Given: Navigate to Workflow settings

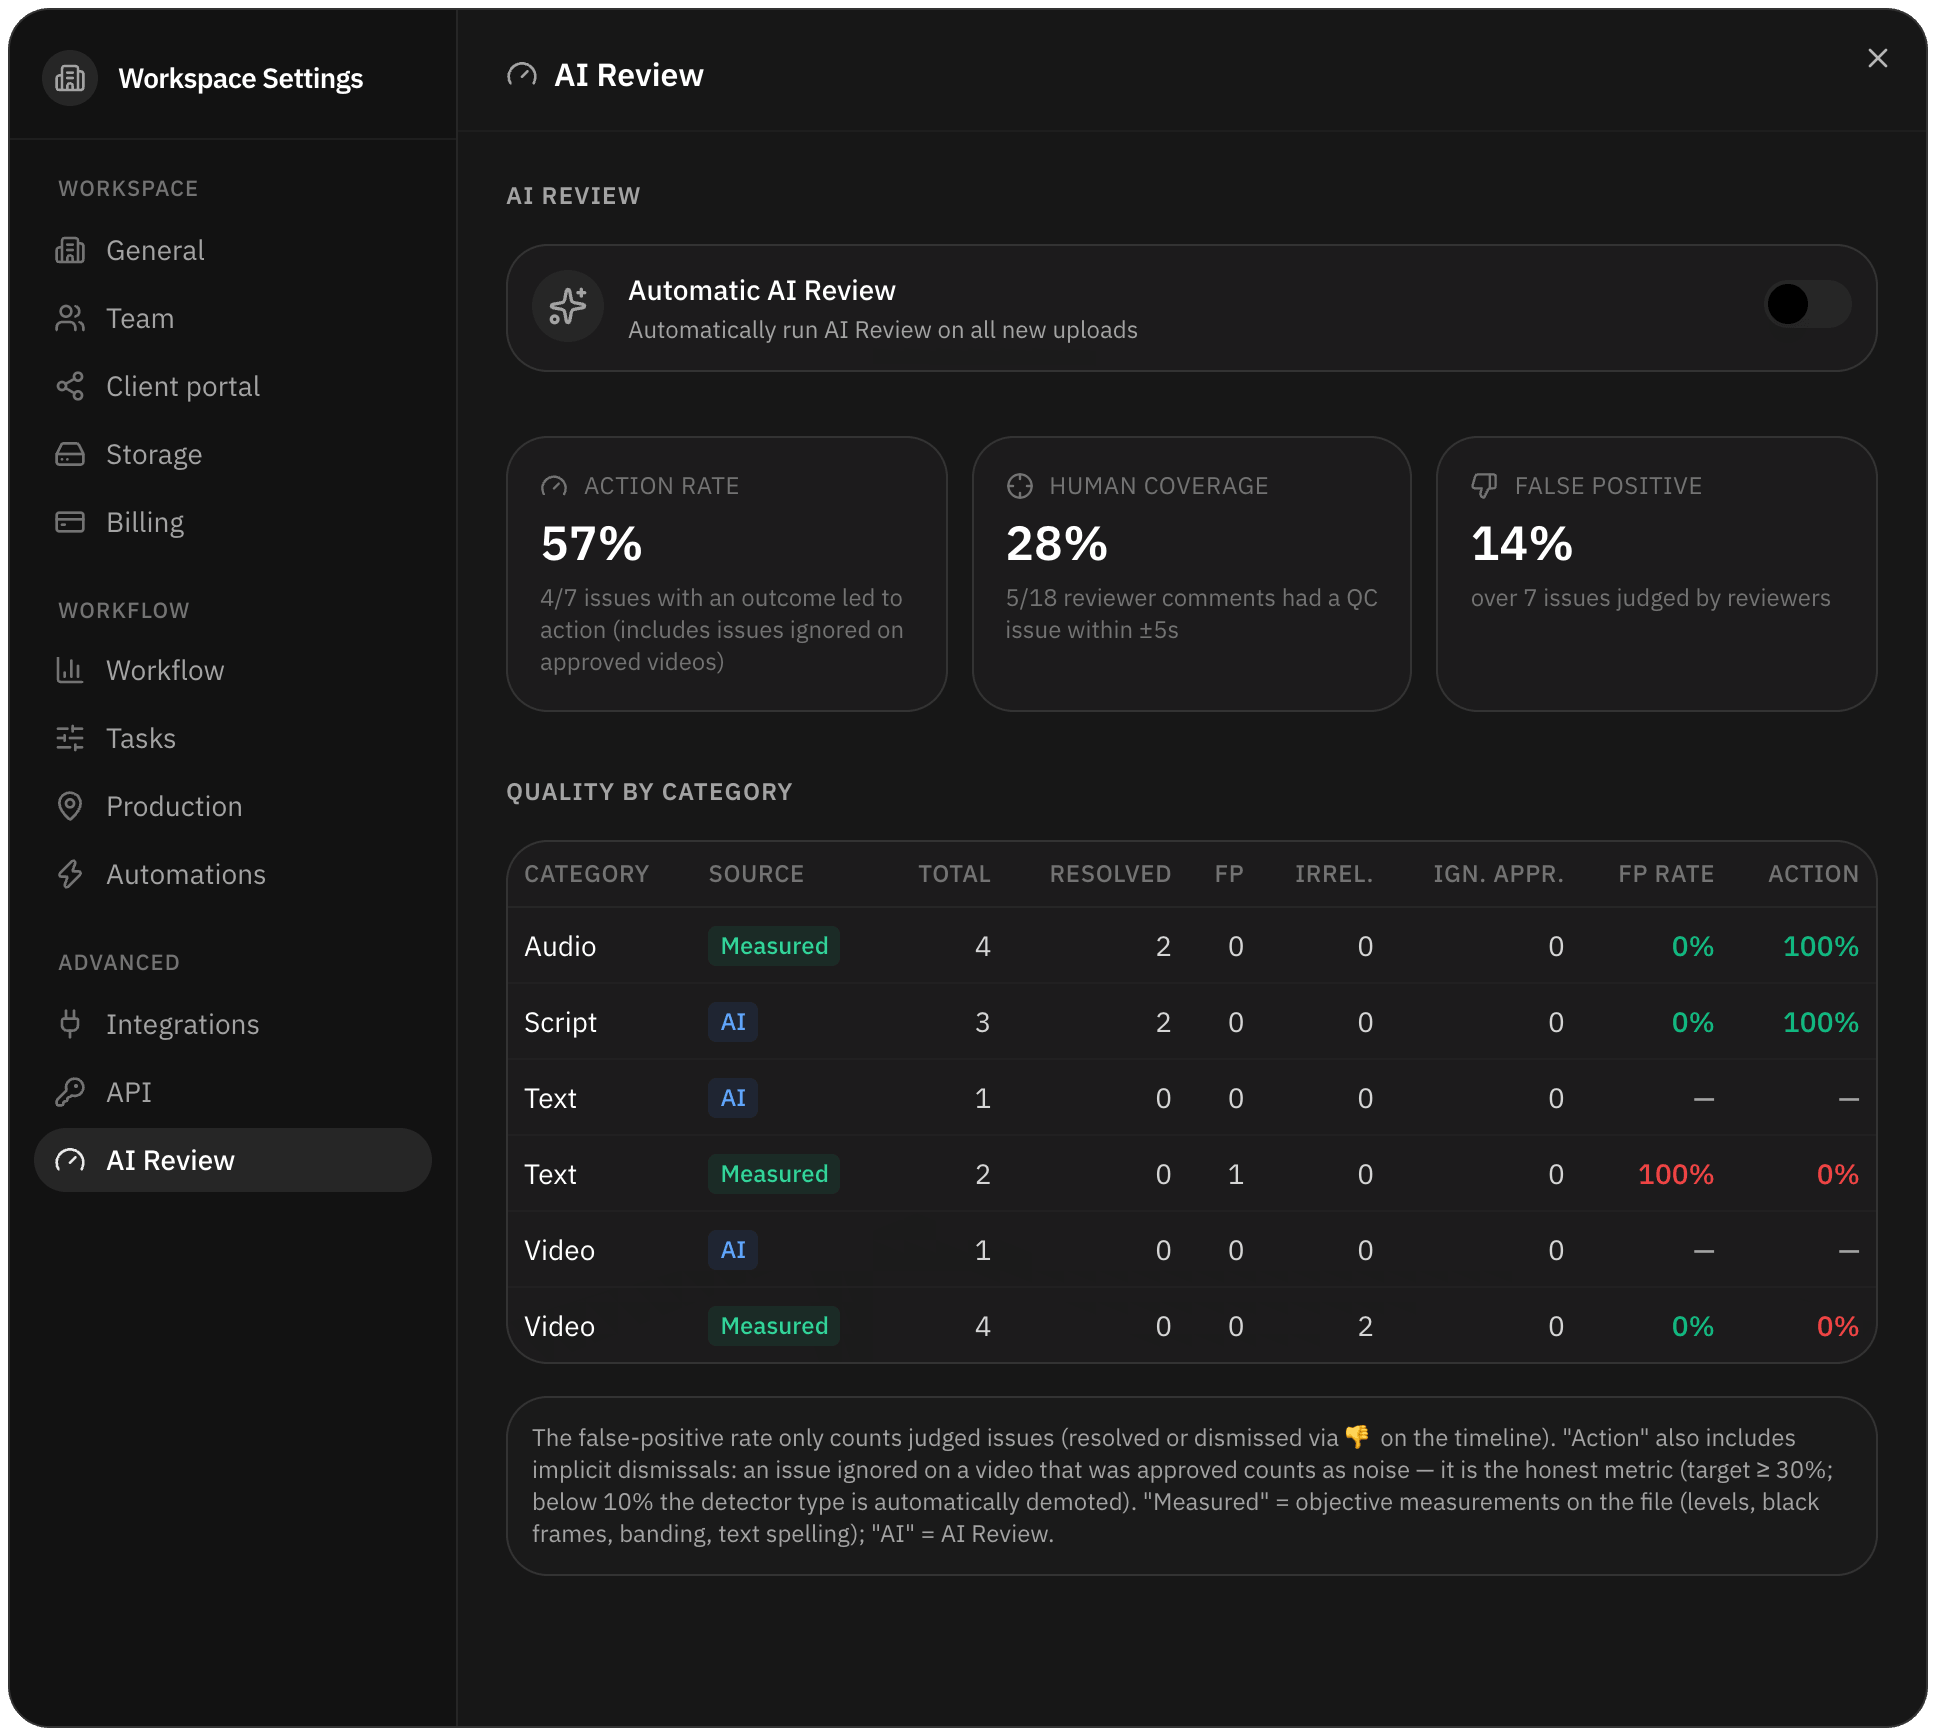Looking at the screenshot, I should [x=232, y=670].
